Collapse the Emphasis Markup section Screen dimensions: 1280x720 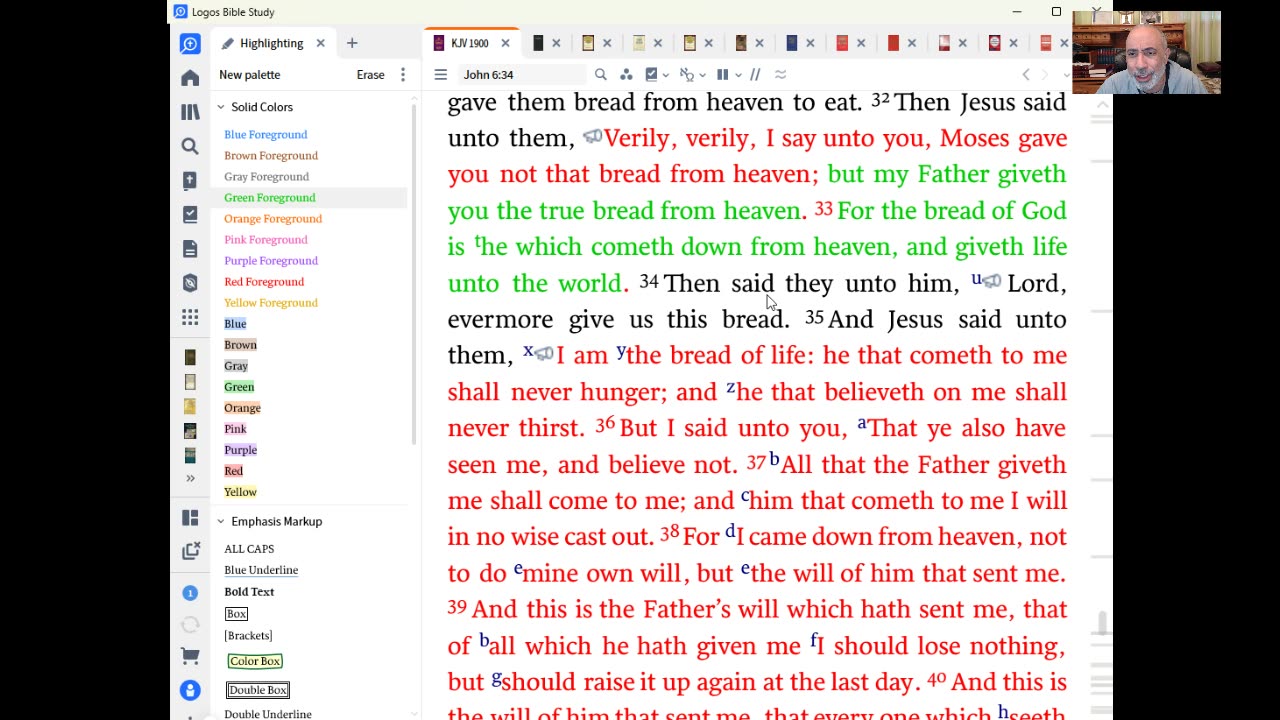click(x=221, y=521)
